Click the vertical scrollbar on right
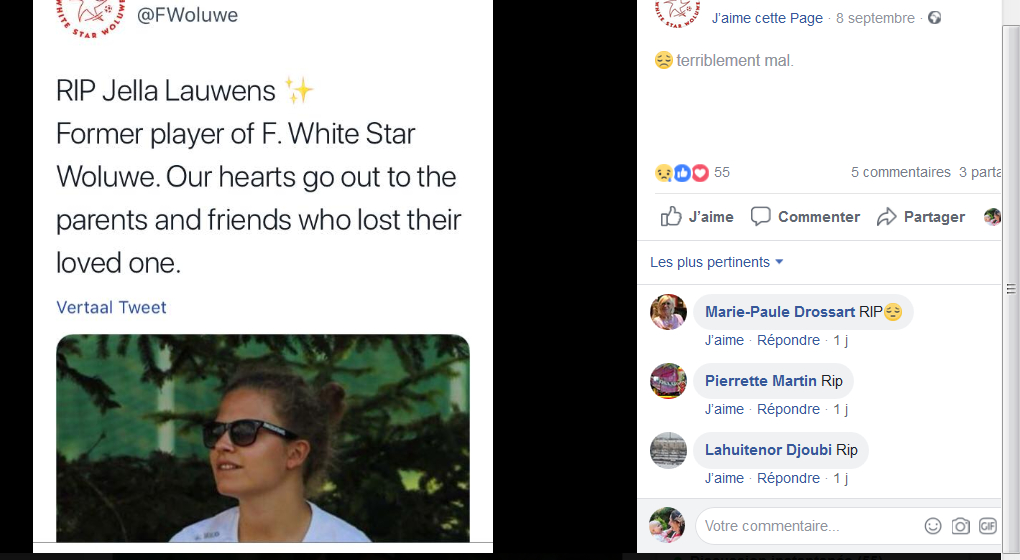This screenshot has width=1020, height=560. point(1010,280)
